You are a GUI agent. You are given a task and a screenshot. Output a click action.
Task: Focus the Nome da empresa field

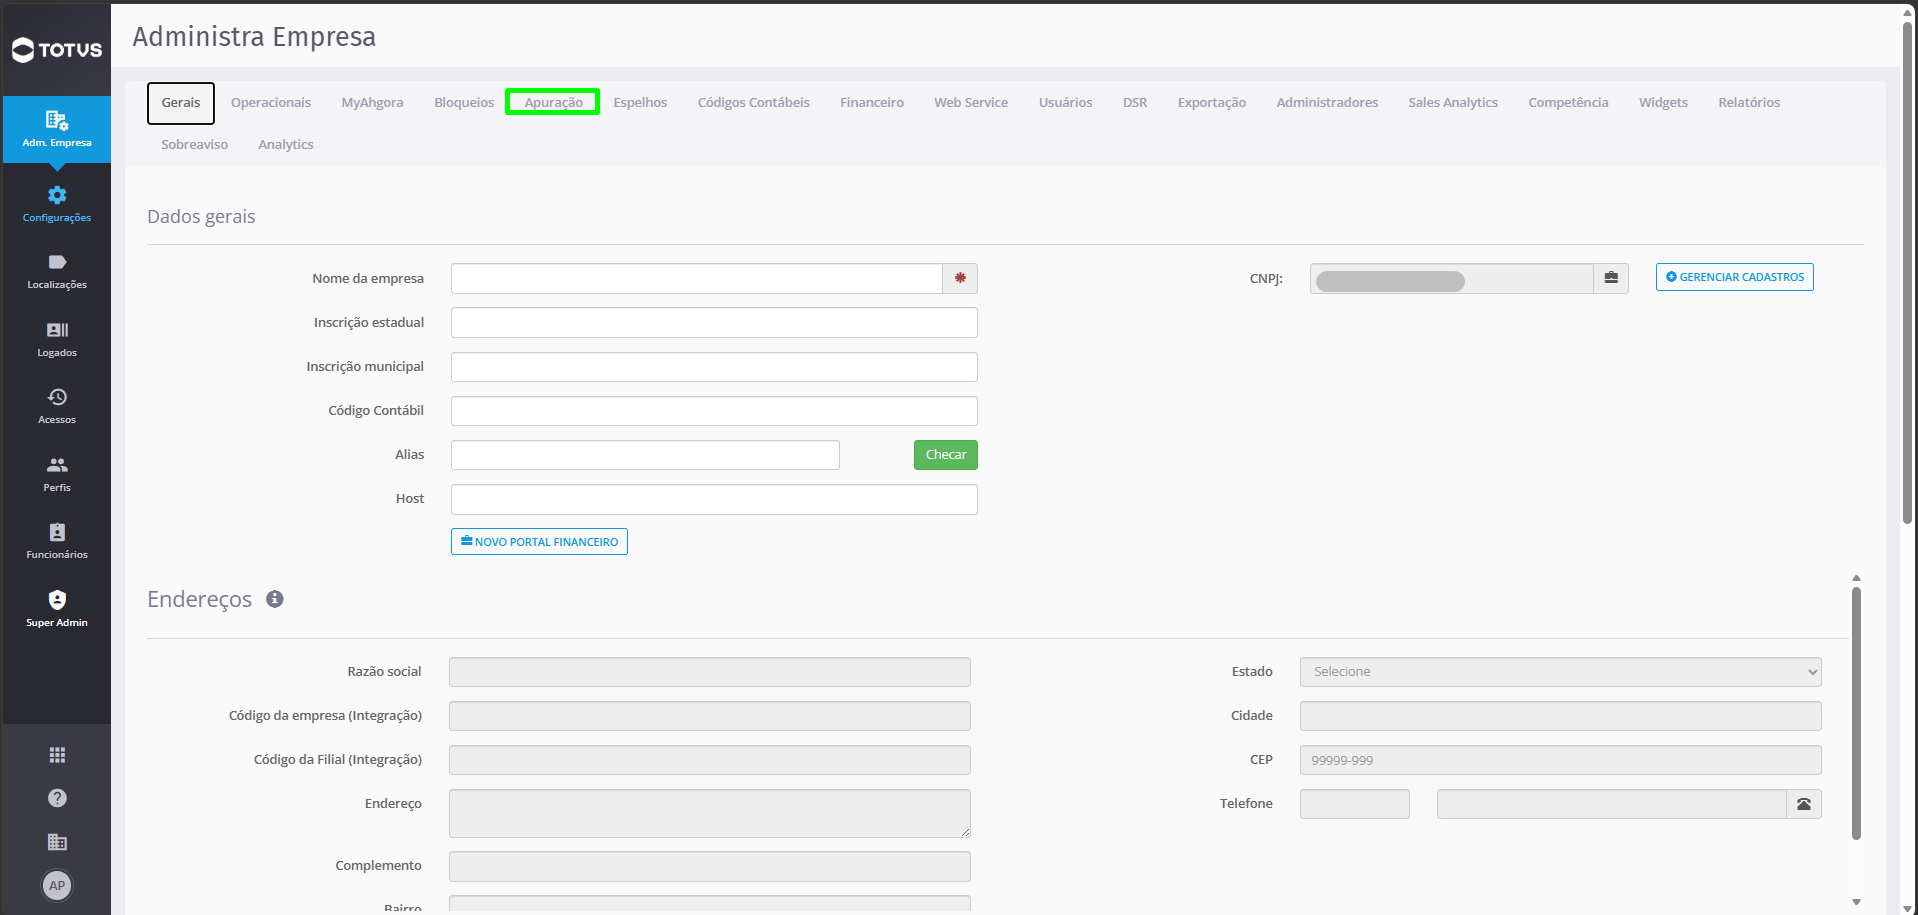pos(697,278)
